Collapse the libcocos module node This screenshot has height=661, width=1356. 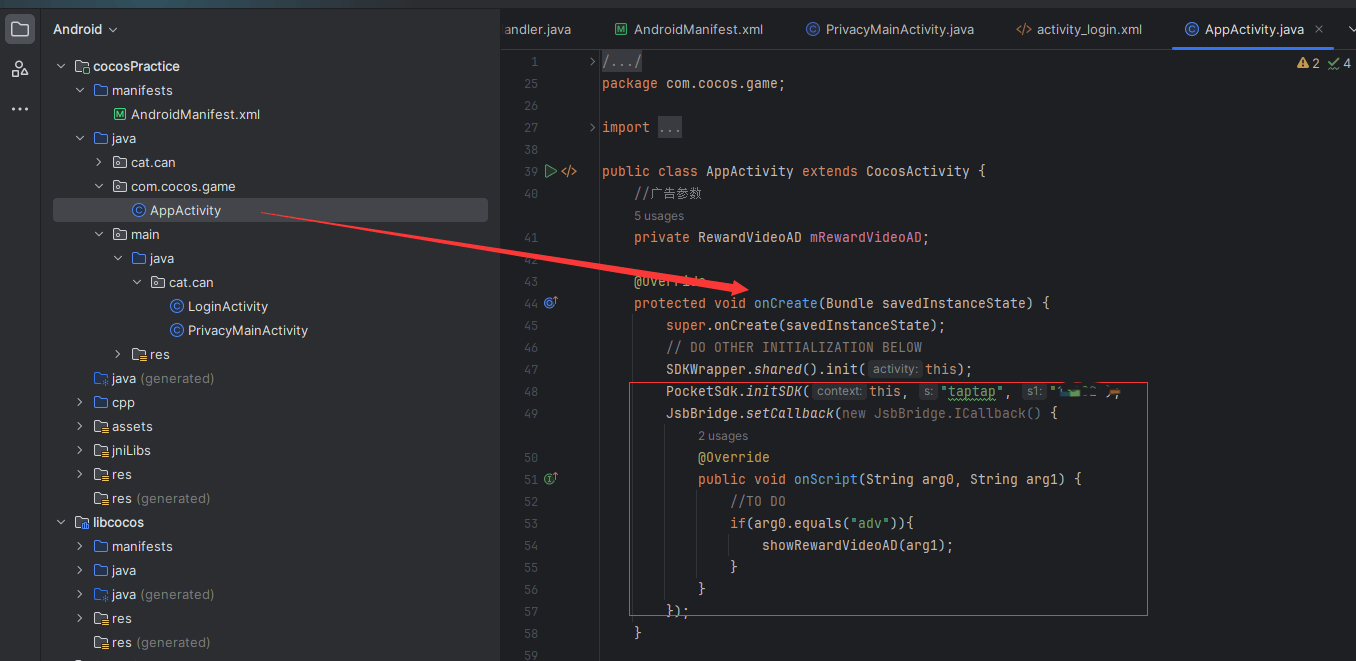60,522
